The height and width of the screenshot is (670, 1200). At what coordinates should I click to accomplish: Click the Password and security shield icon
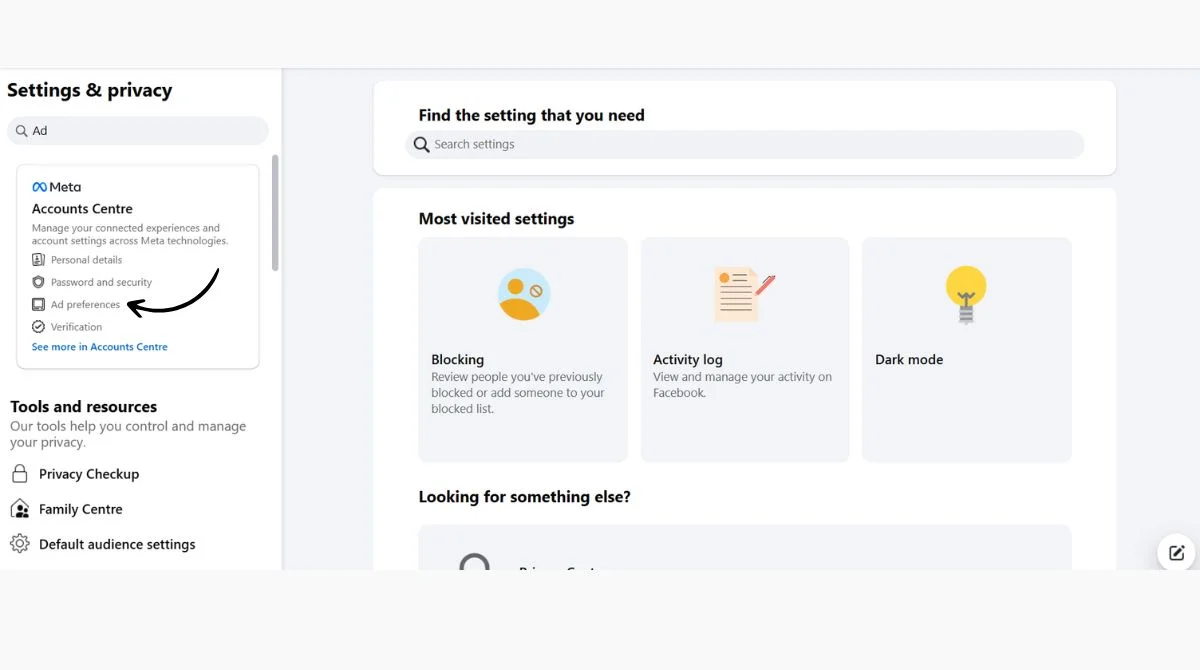coord(38,282)
